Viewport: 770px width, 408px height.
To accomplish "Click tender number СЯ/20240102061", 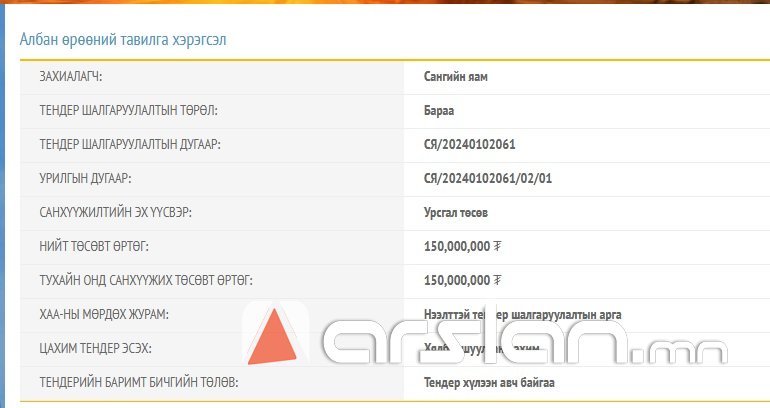I will point(469,144).
